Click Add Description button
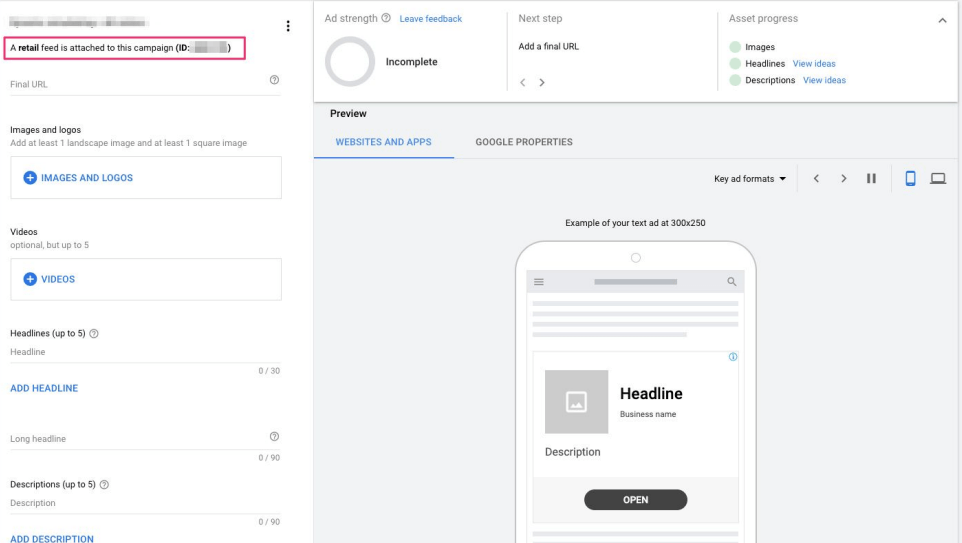 tap(52, 538)
